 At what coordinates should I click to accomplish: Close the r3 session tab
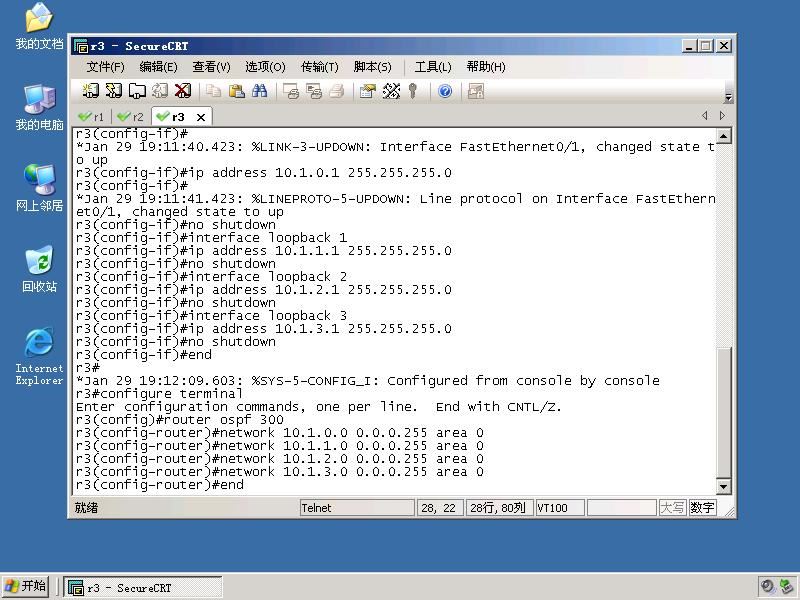(x=201, y=117)
